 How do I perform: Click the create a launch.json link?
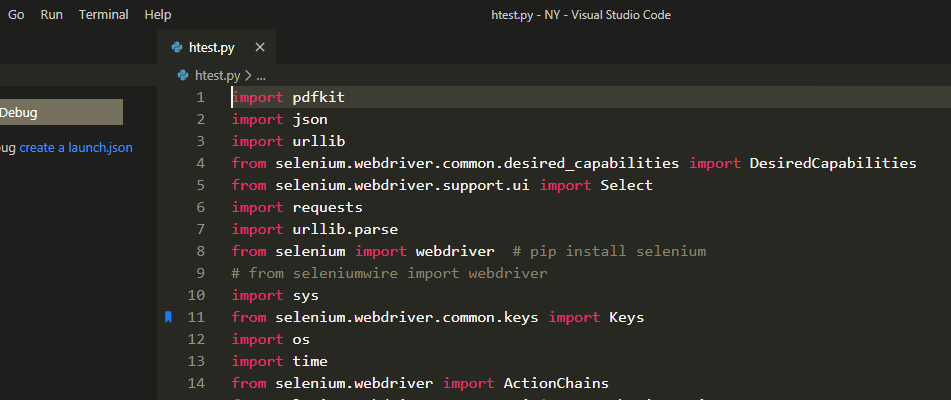[76, 148]
